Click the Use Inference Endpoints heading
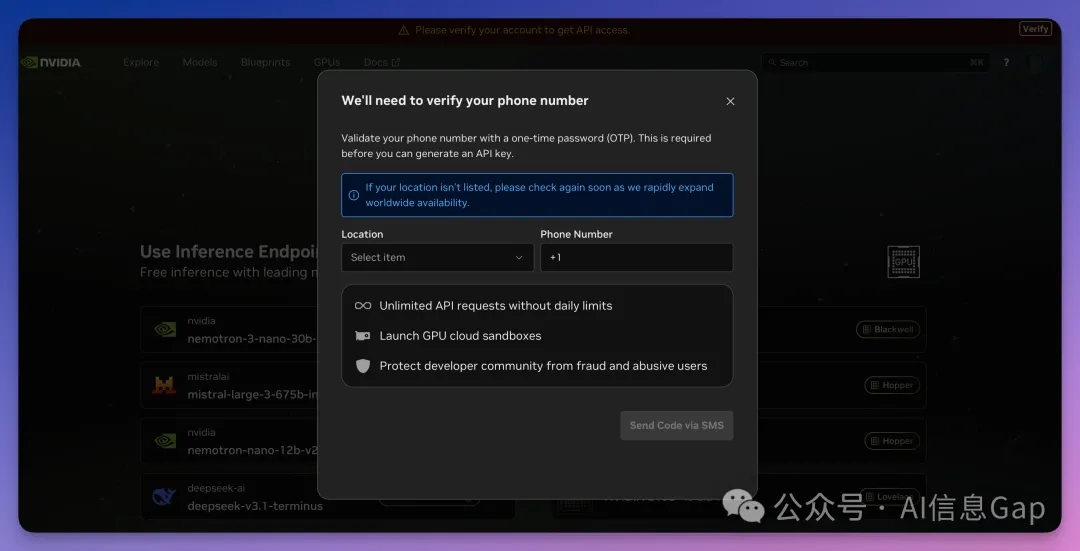 [x=229, y=251]
